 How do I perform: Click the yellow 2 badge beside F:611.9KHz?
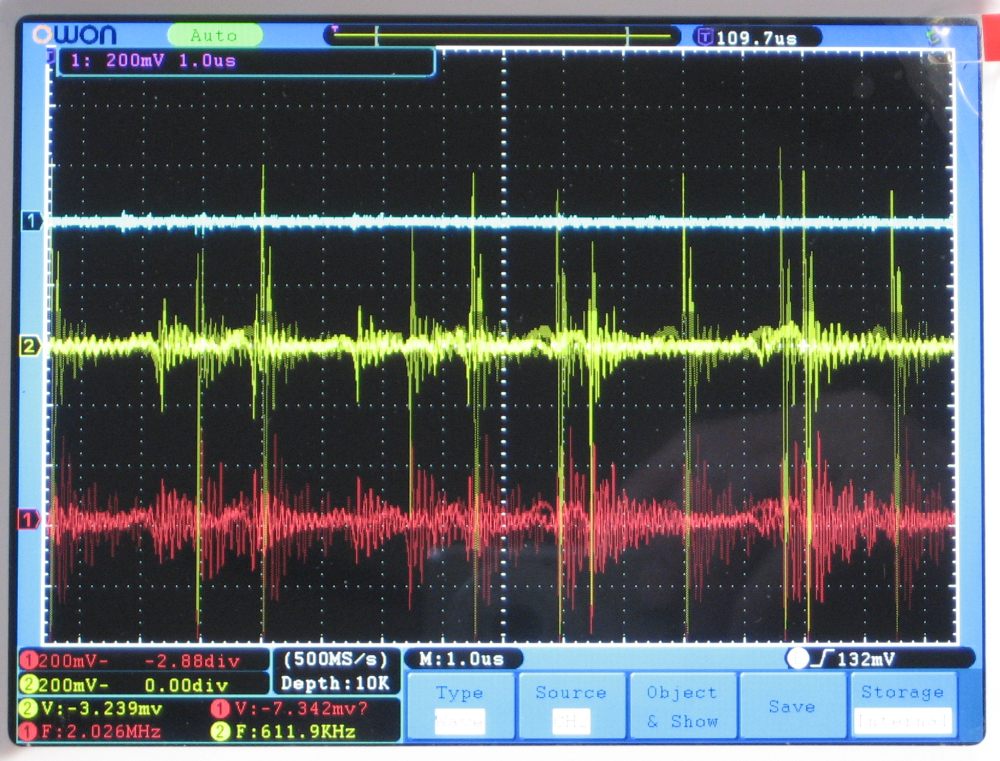tap(221, 732)
